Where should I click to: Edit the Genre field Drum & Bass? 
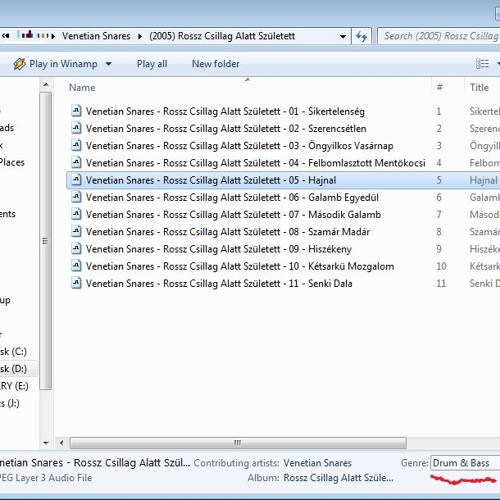[465, 463]
